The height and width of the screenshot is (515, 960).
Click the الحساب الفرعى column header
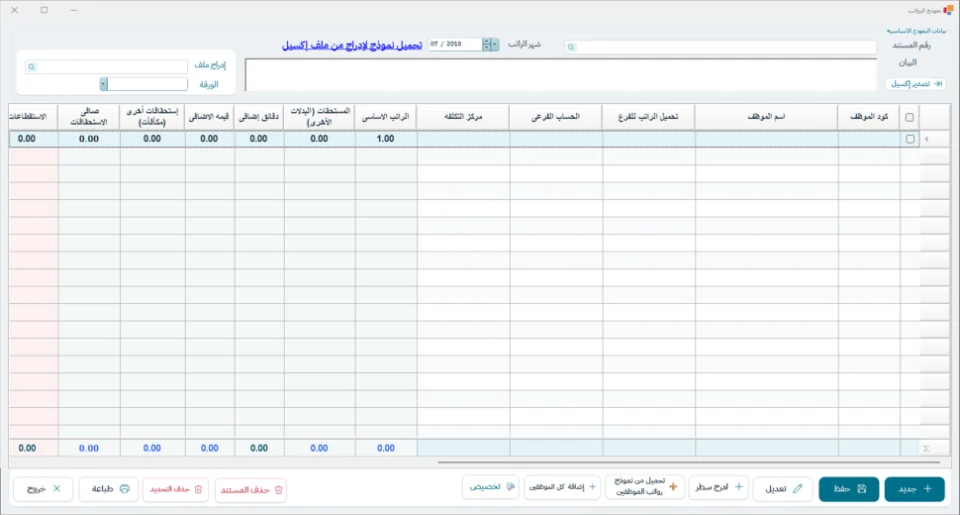click(x=555, y=116)
